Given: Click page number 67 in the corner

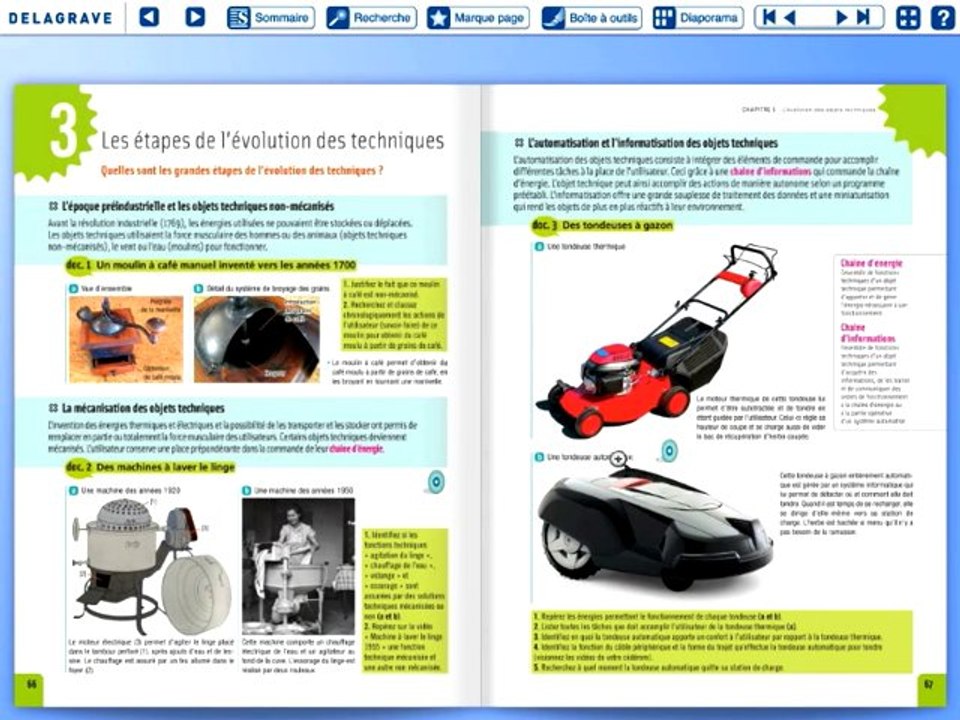Looking at the screenshot, I should [929, 684].
